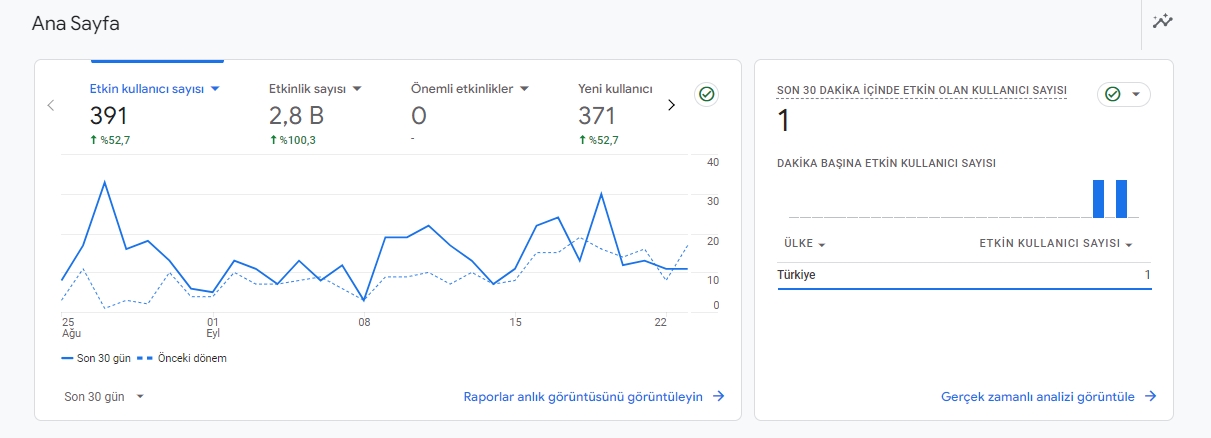Click the 391 active users value

click(109, 115)
